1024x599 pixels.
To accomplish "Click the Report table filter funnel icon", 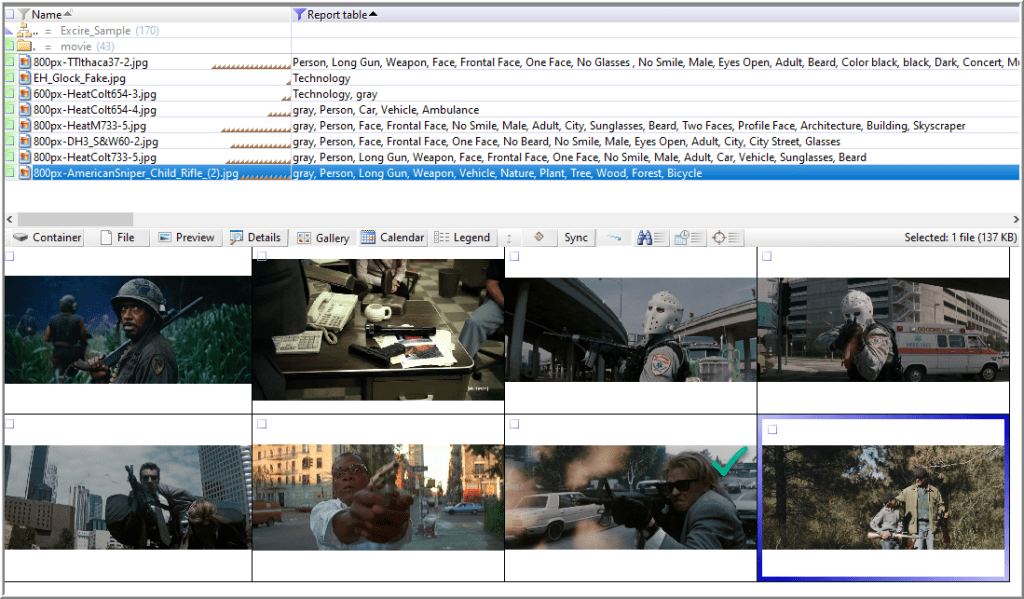I will pos(299,15).
